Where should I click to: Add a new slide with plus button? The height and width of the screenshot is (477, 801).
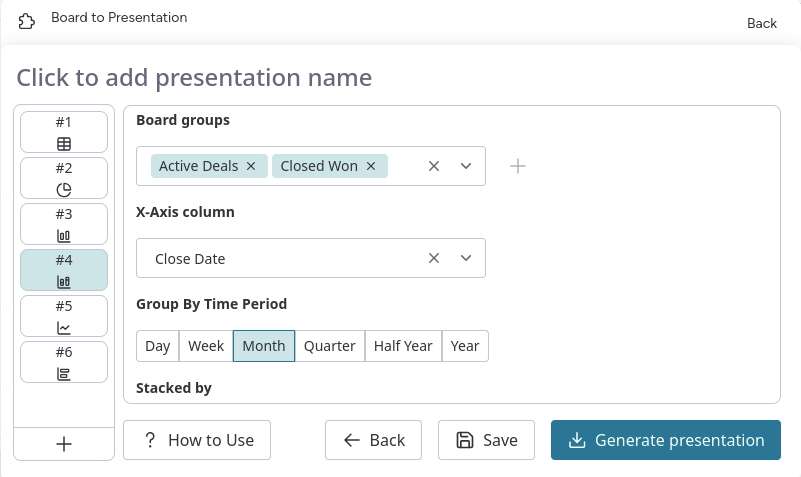click(64, 444)
